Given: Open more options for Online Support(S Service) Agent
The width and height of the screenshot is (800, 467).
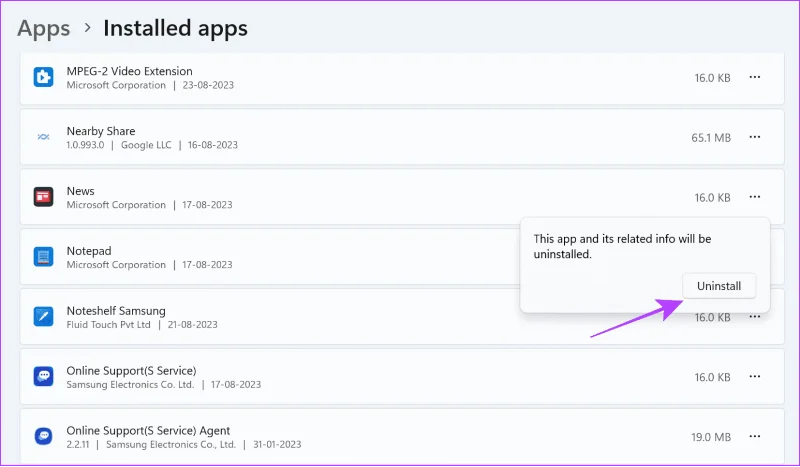Looking at the screenshot, I should click(x=755, y=436).
